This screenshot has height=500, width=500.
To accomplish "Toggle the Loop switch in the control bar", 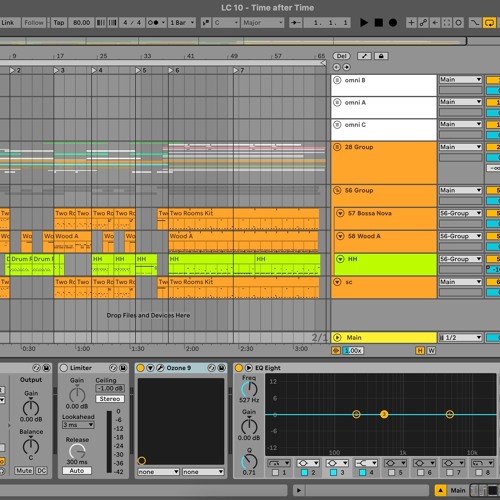I will tap(489, 23).
